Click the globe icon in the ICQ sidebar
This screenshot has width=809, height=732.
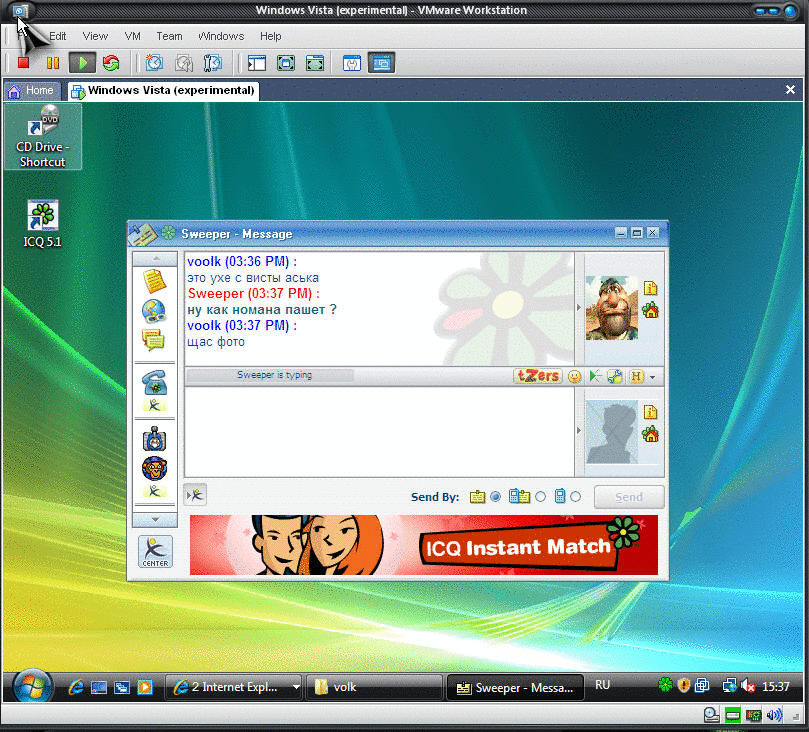click(x=154, y=311)
